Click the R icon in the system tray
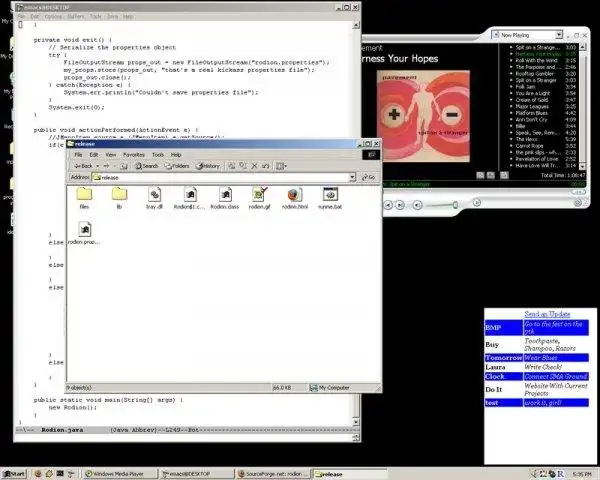This screenshot has height=480, width=600. point(561,474)
